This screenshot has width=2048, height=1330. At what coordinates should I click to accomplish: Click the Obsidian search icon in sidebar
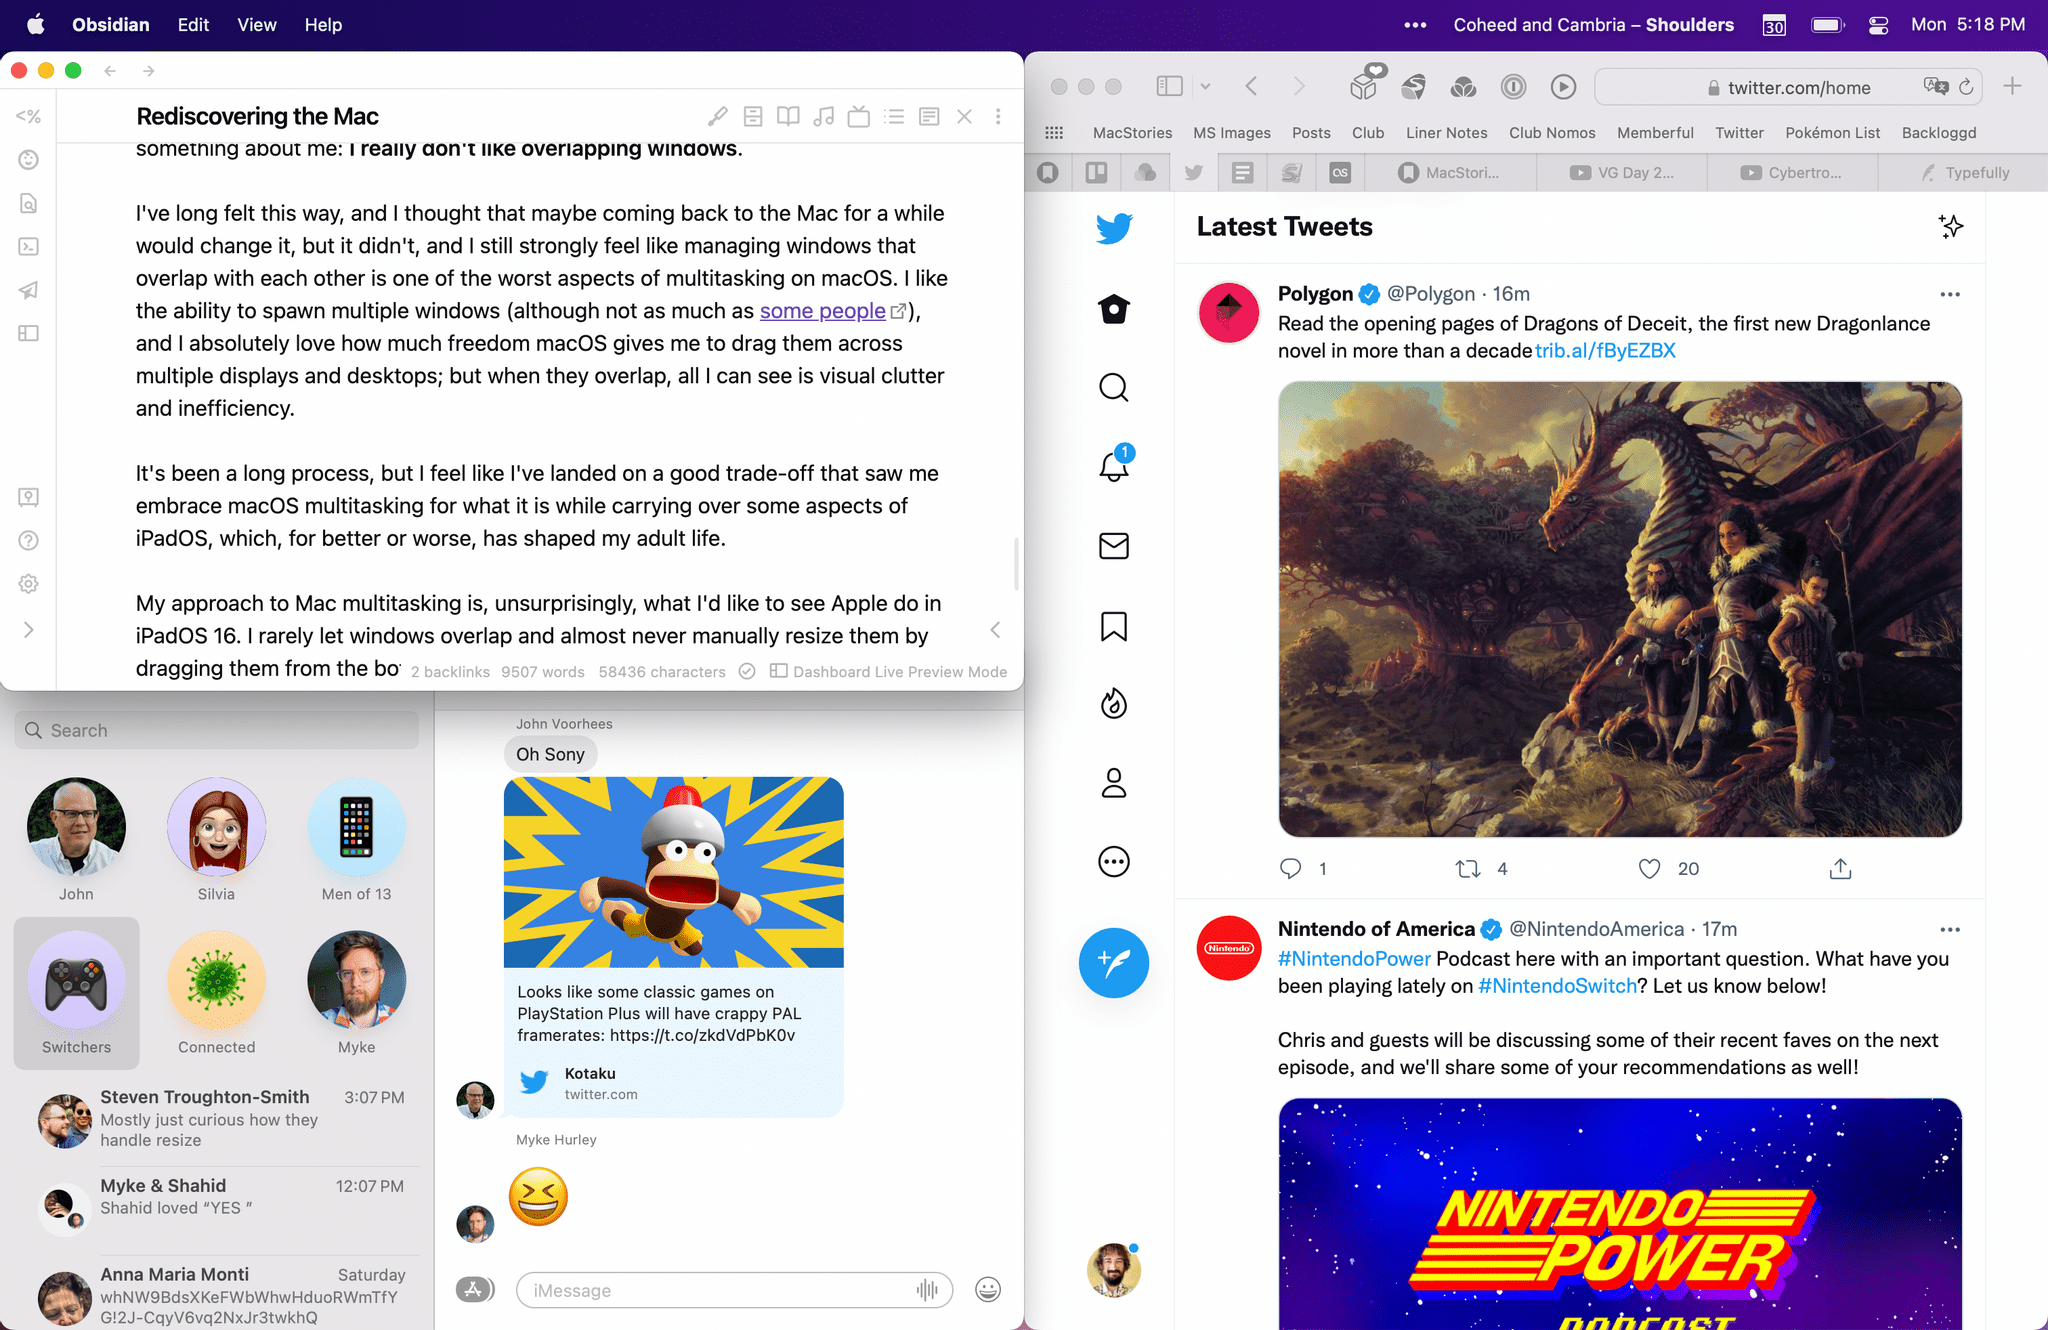click(x=28, y=203)
